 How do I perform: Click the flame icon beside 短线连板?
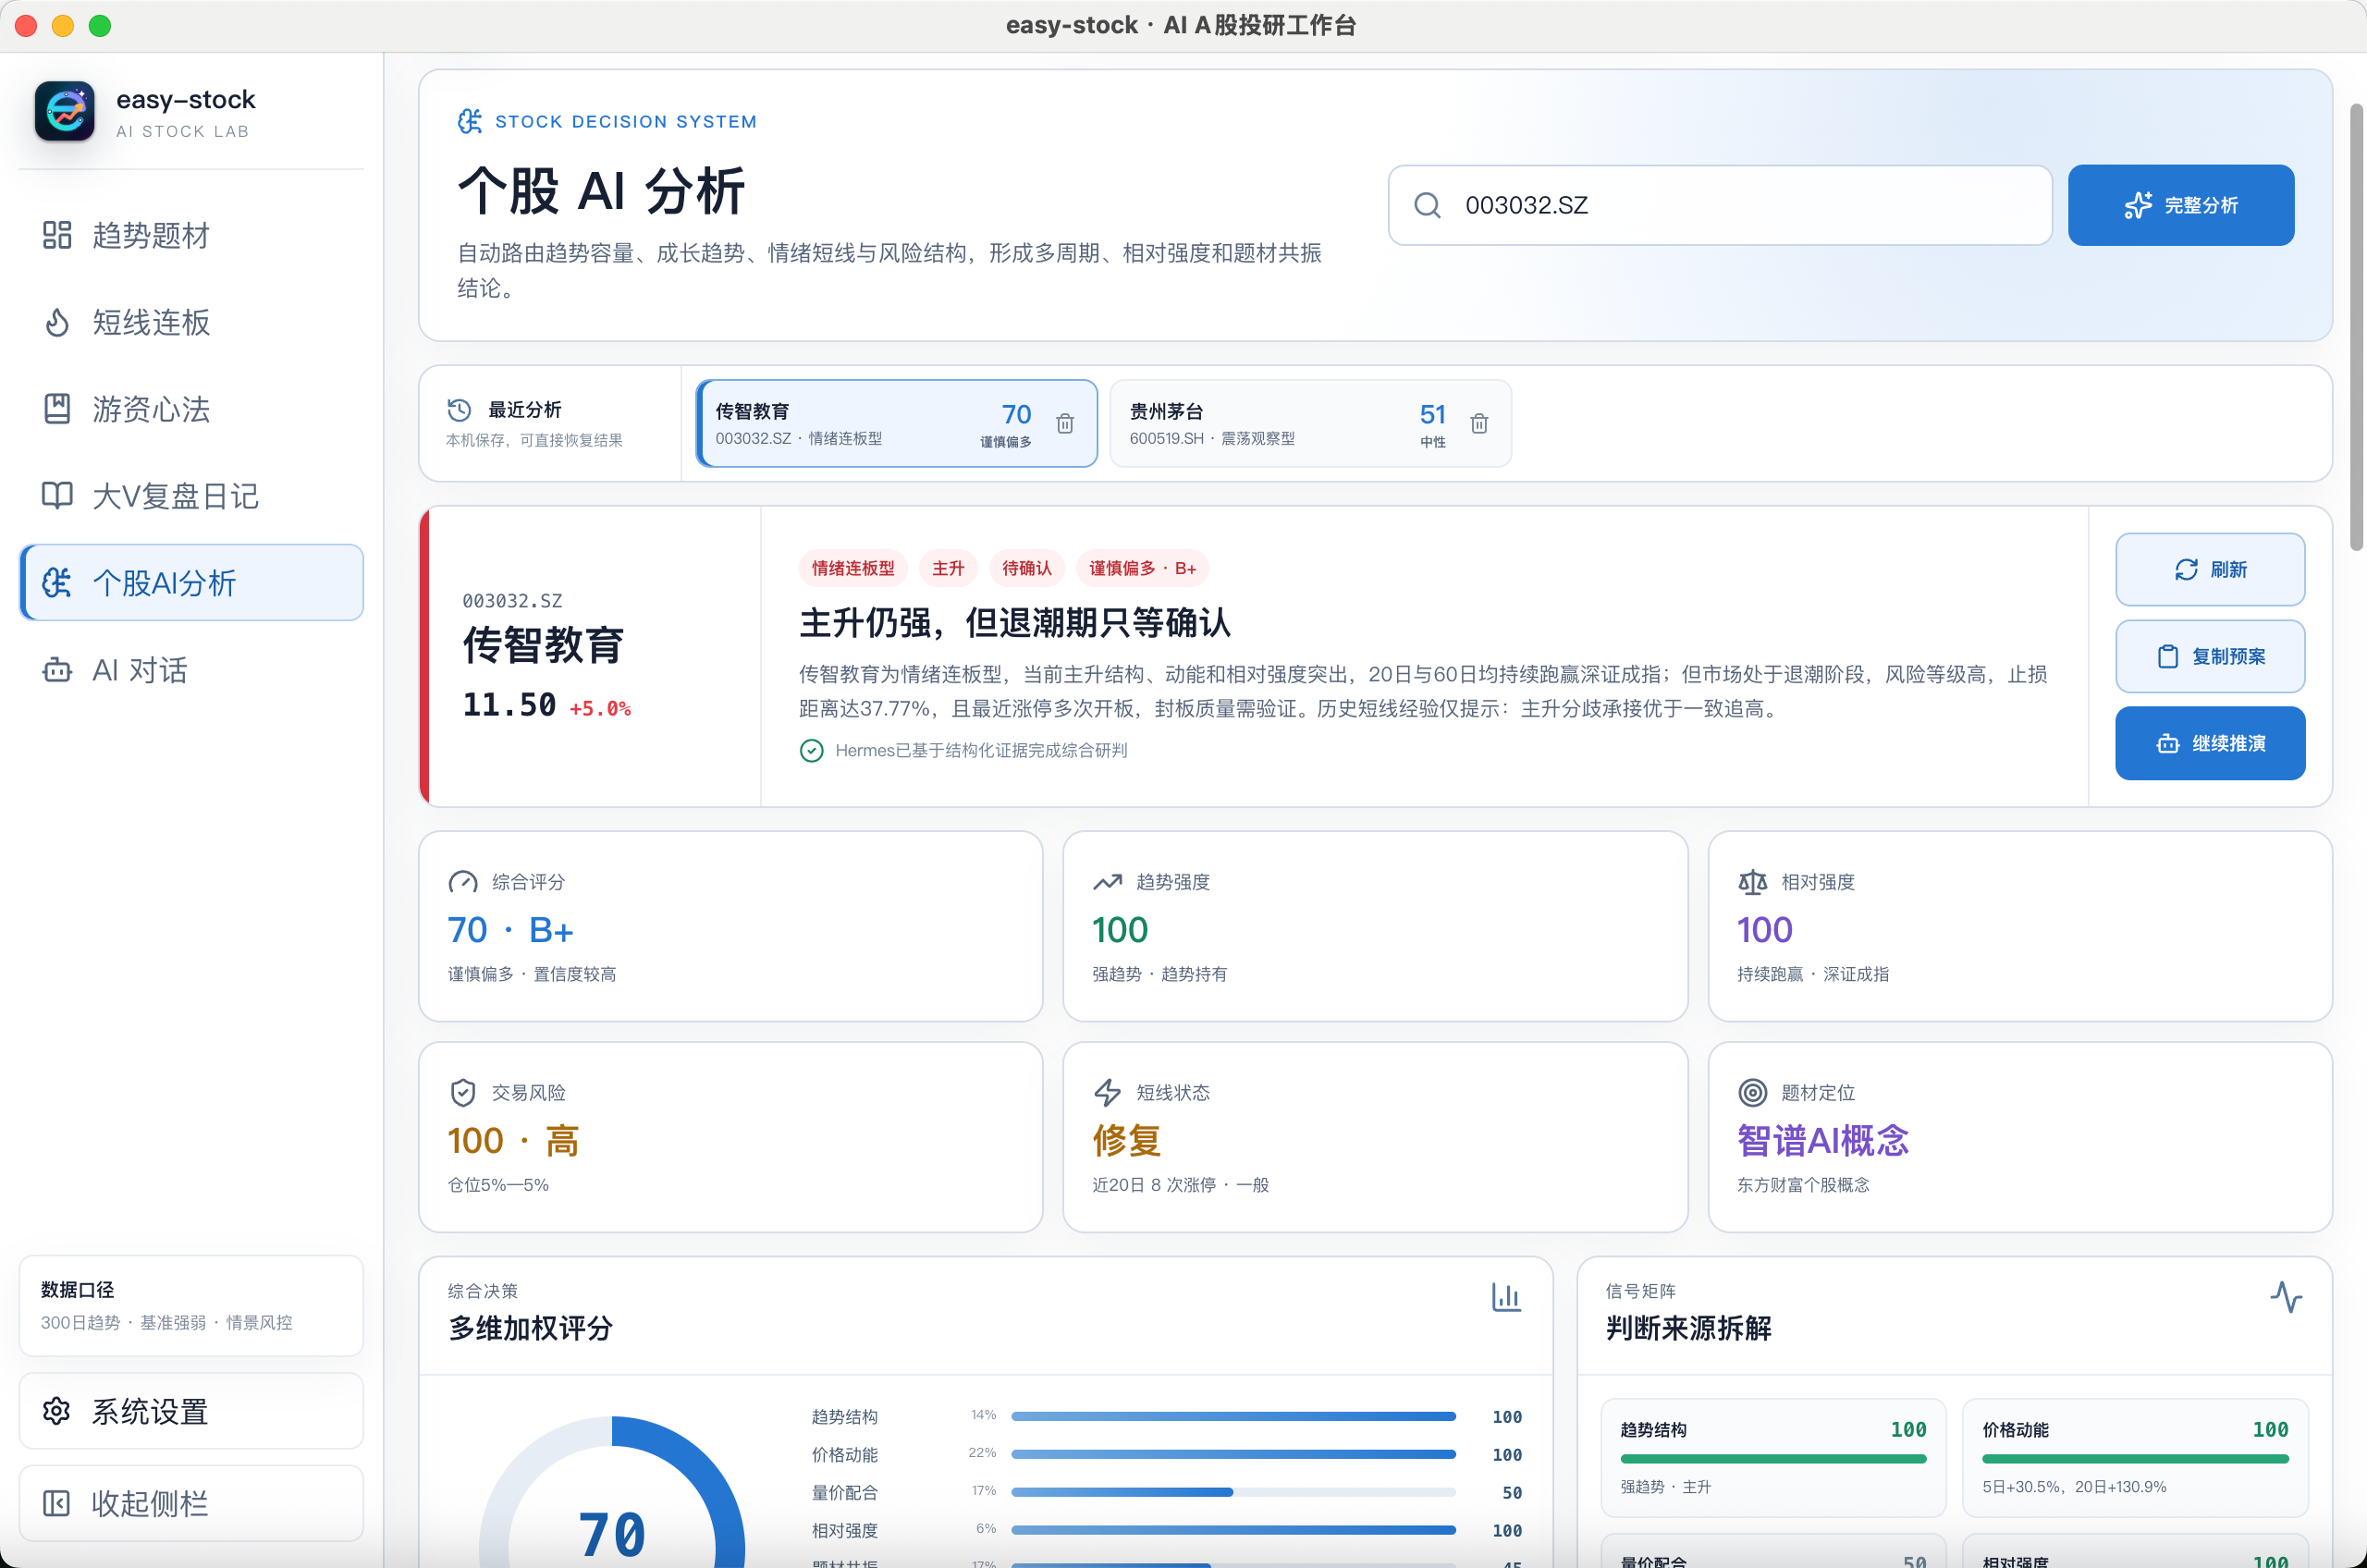(x=57, y=323)
